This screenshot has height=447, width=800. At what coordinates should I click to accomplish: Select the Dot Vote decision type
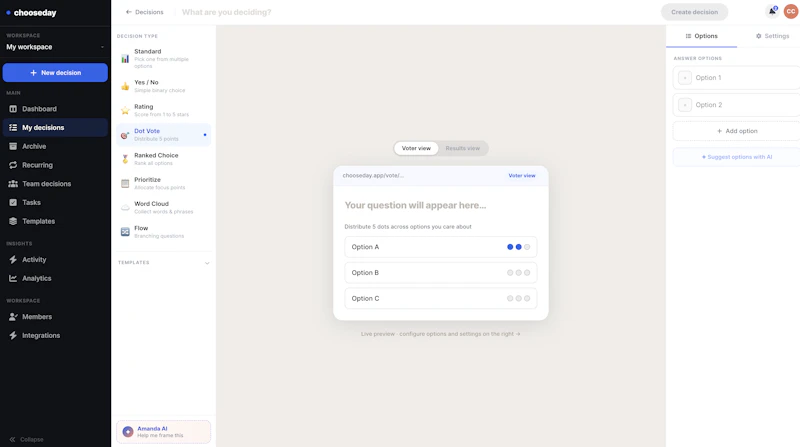click(x=163, y=135)
